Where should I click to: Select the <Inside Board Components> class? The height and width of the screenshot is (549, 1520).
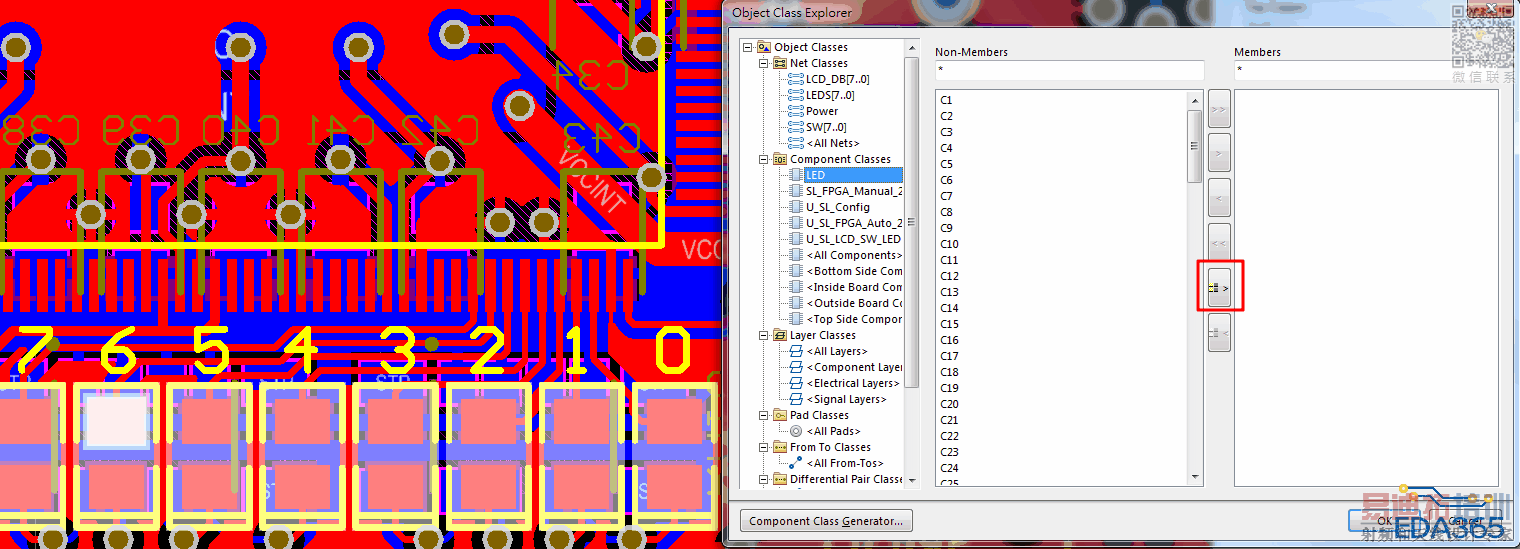[x=854, y=287]
